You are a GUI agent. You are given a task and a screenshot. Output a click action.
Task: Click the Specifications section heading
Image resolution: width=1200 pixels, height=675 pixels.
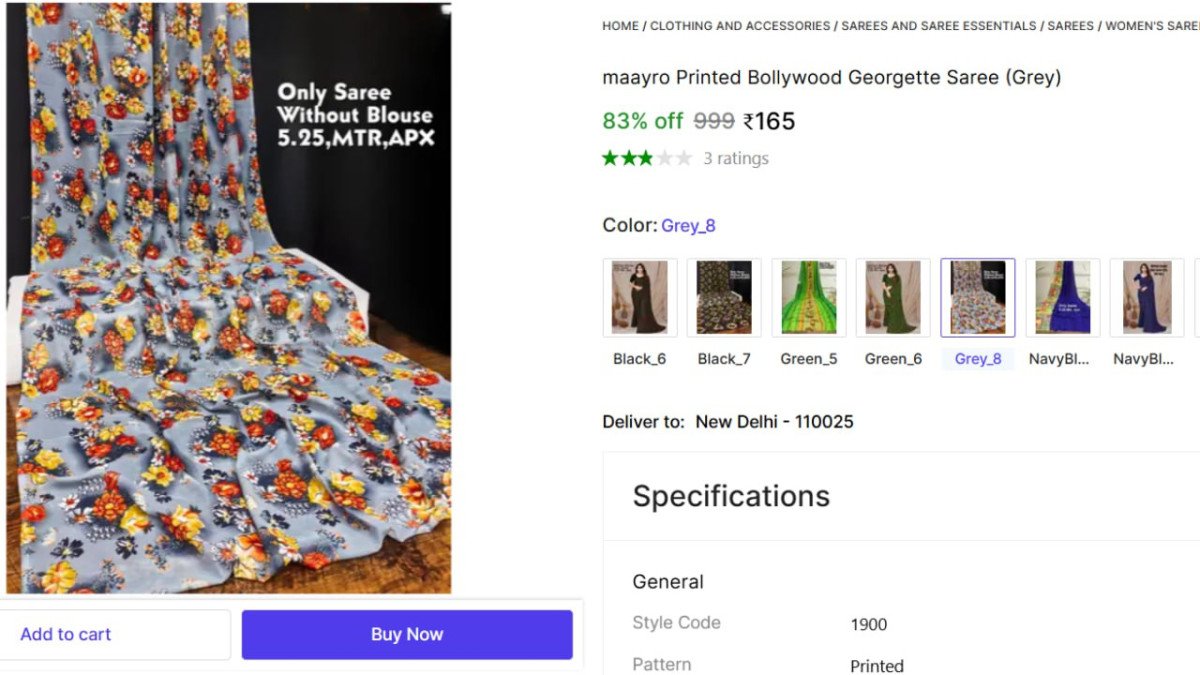[731, 496]
